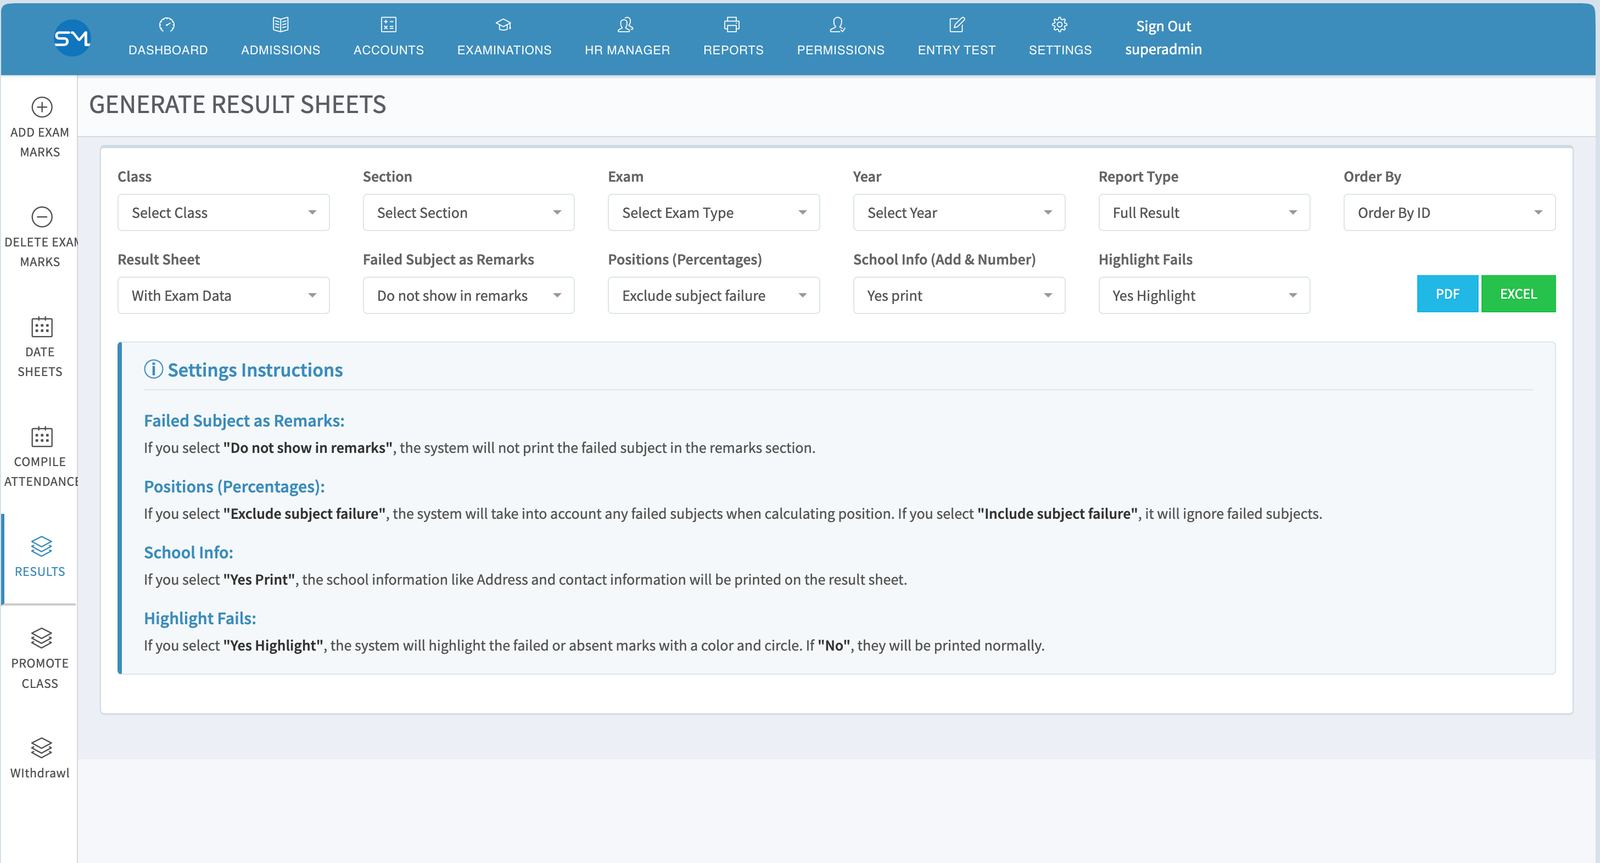Expand the Failed Subject as Remarks dropdown
The height and width of the screenshot is (863, 1600).
click(469, 296)
